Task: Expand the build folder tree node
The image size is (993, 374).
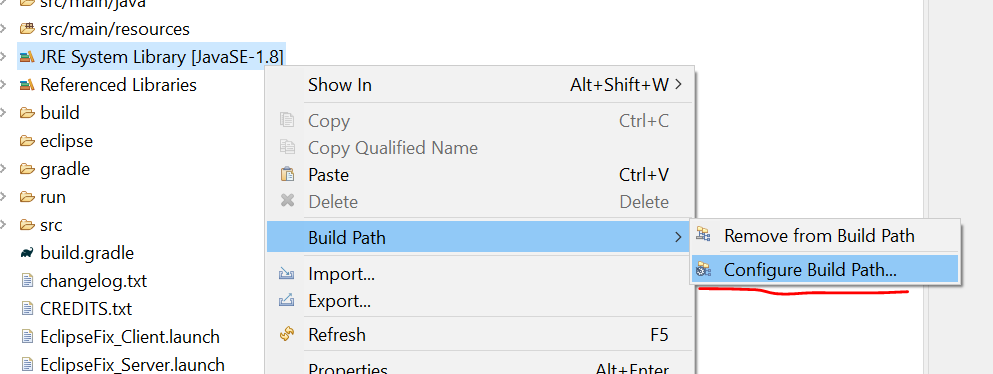Action: pyautogui.click(x=4, y=113)
